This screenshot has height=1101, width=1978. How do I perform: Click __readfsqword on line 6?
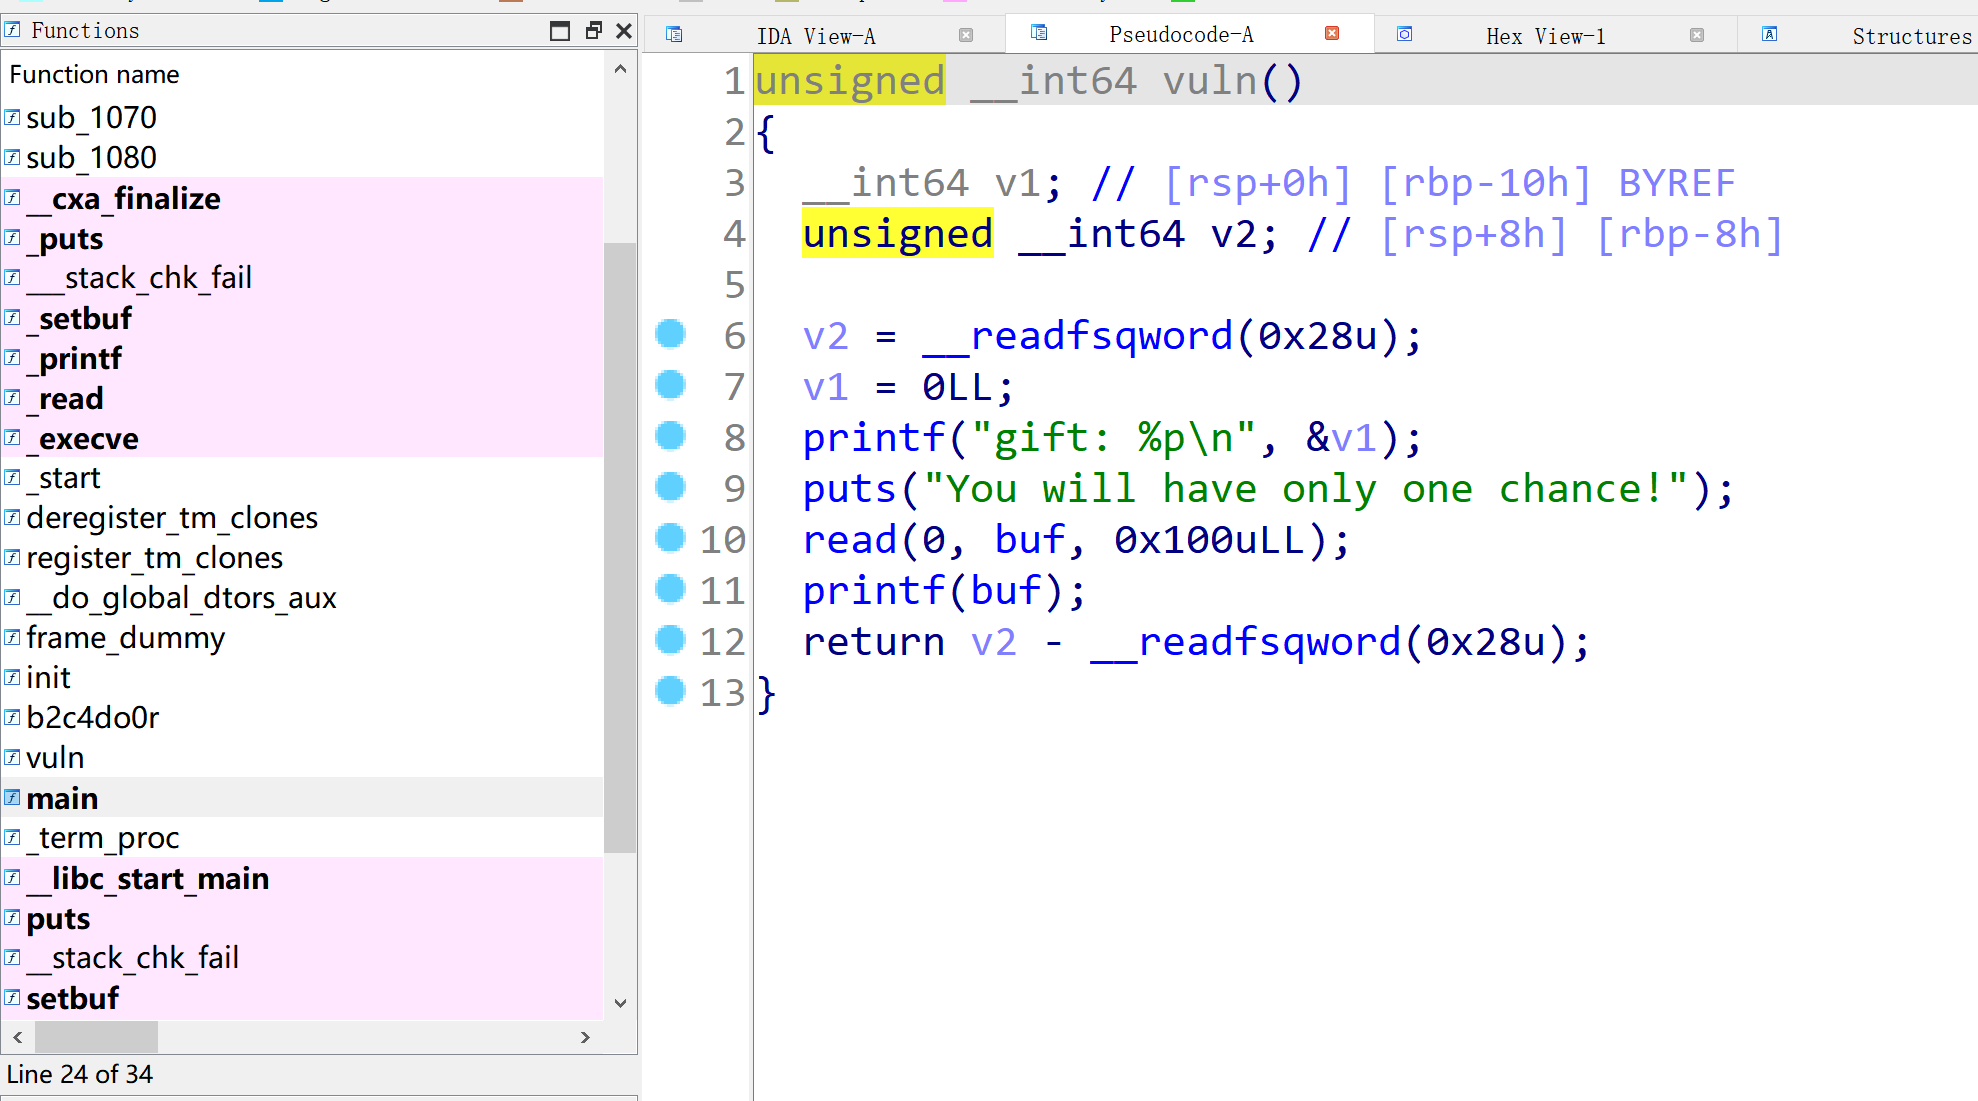(x=1077, y=335)
